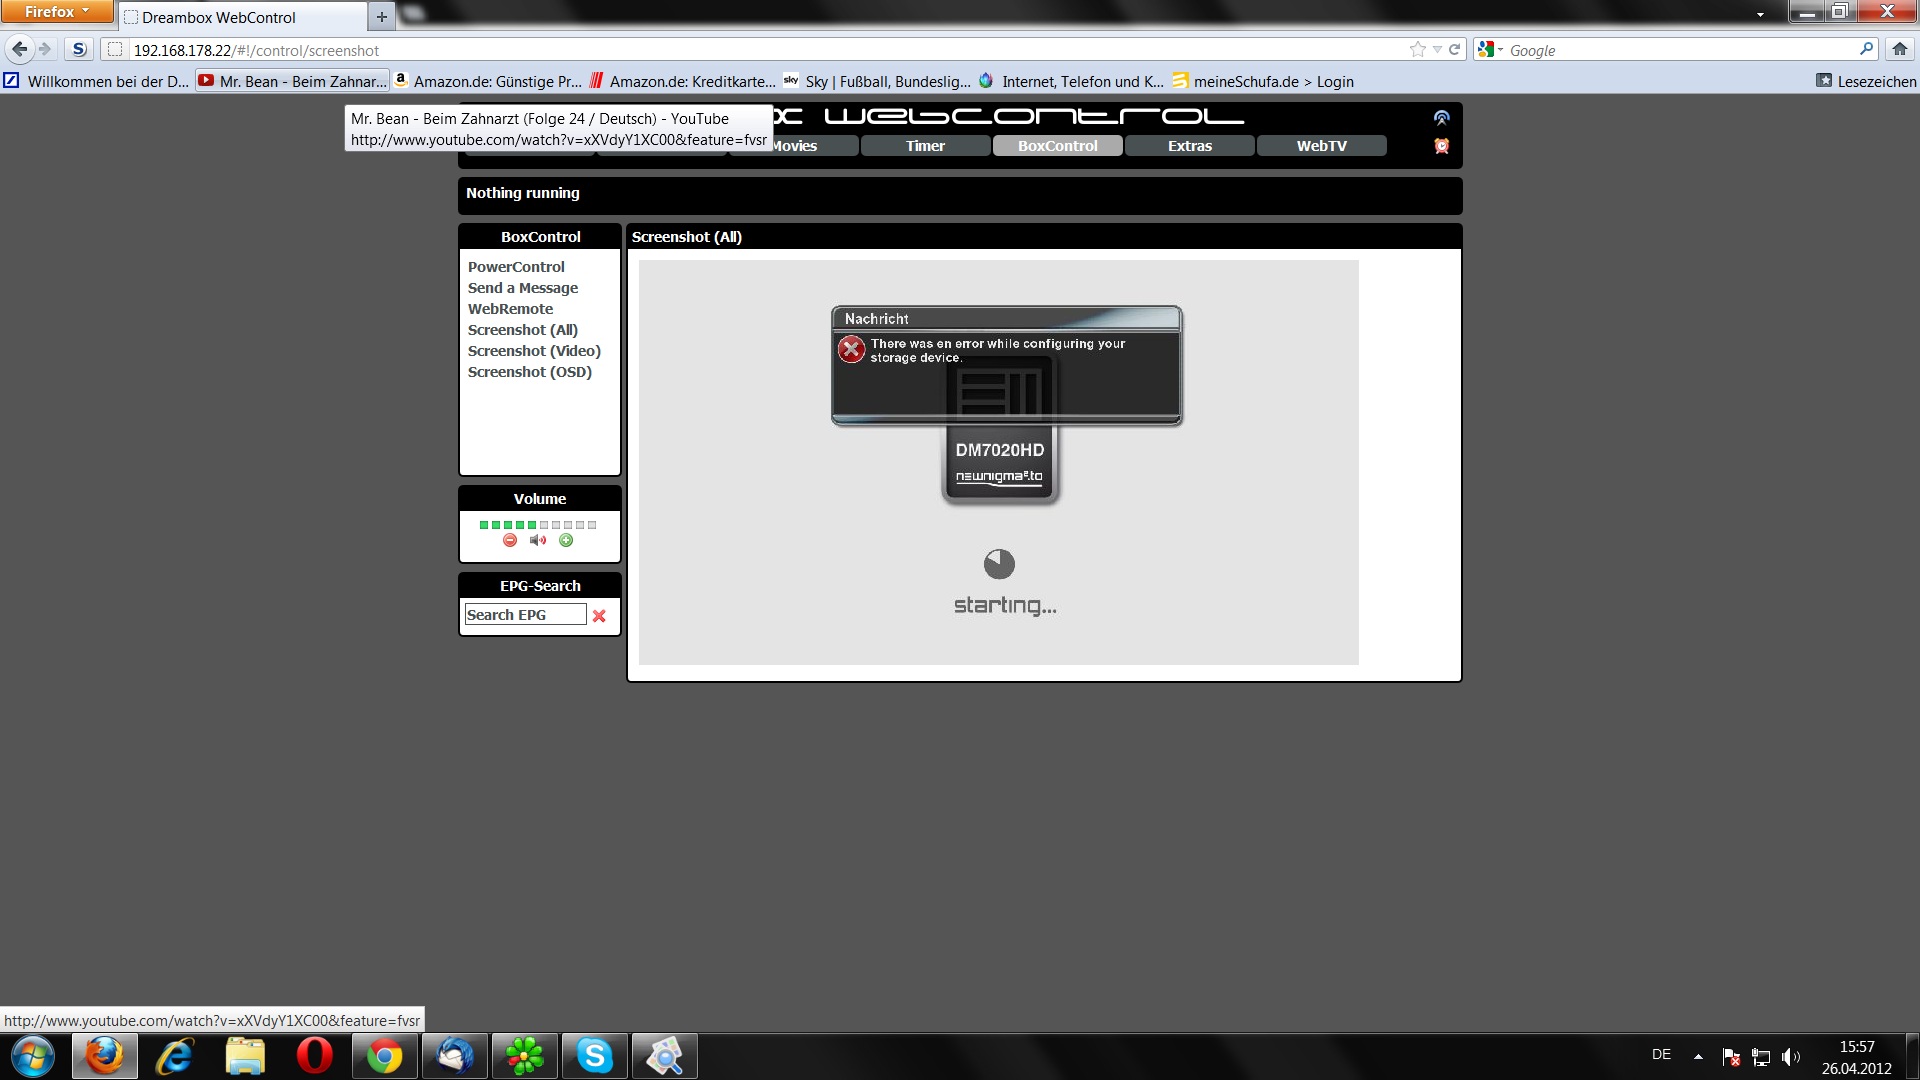
Task: Open the WebTV tab
Action: pos(1321,146)
